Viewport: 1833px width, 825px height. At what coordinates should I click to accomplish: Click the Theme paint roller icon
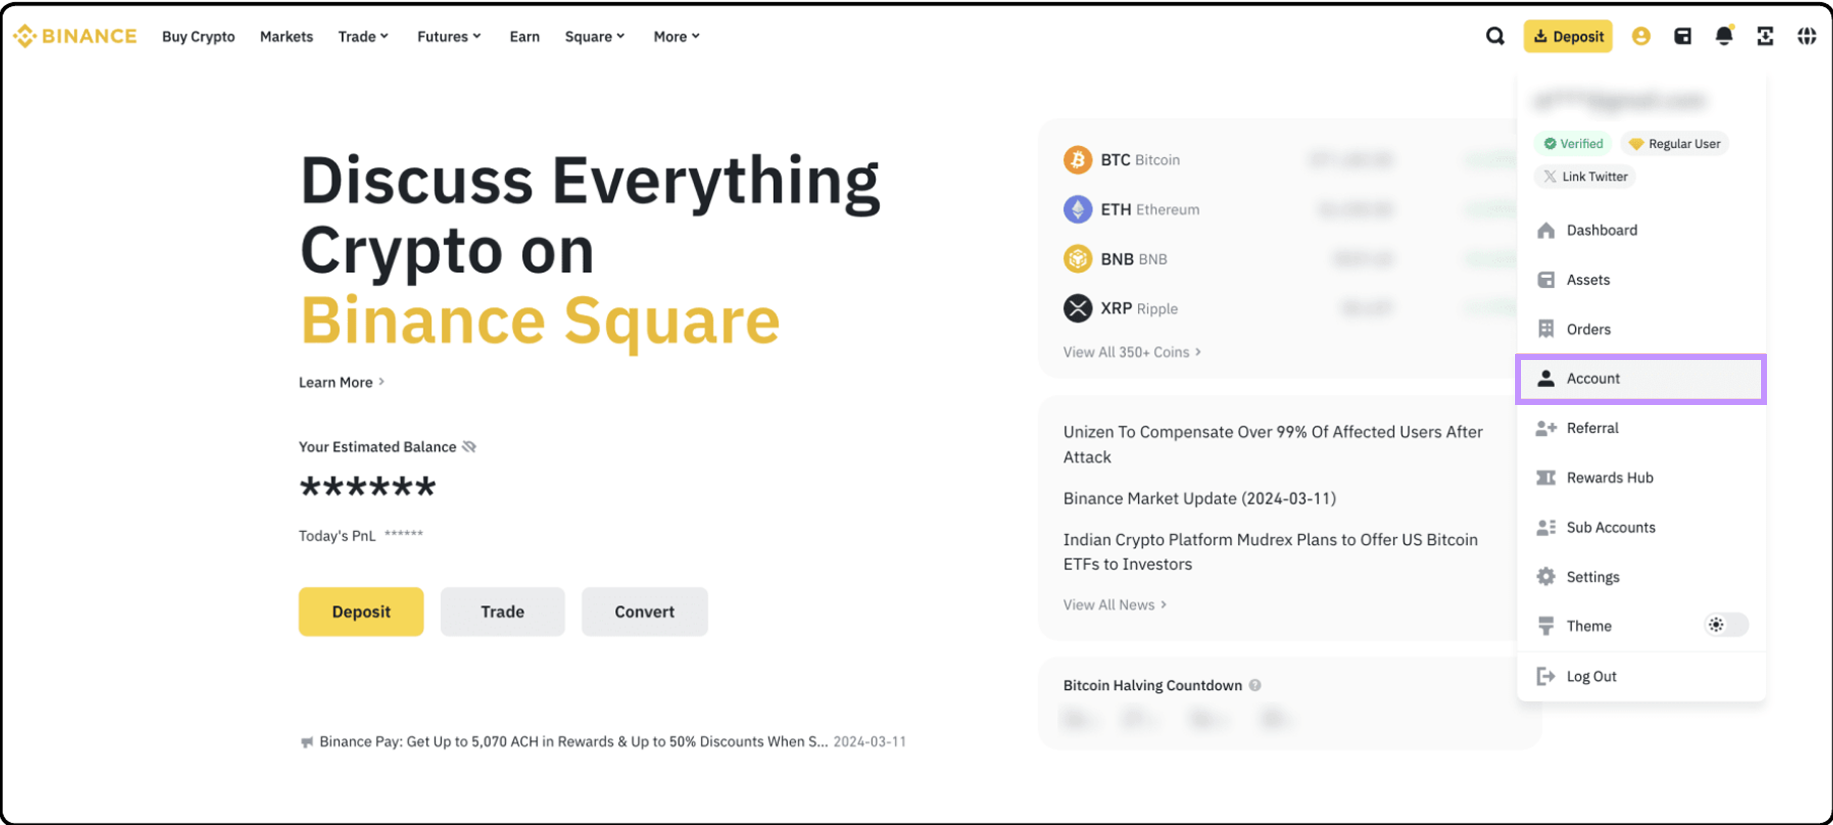1546,626
